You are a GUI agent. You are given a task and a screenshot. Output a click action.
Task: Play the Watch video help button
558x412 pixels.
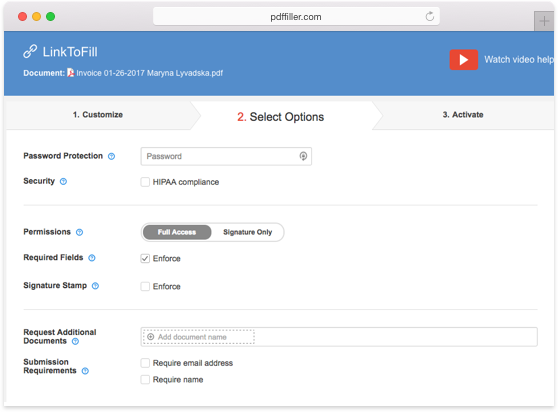[464, 60]
